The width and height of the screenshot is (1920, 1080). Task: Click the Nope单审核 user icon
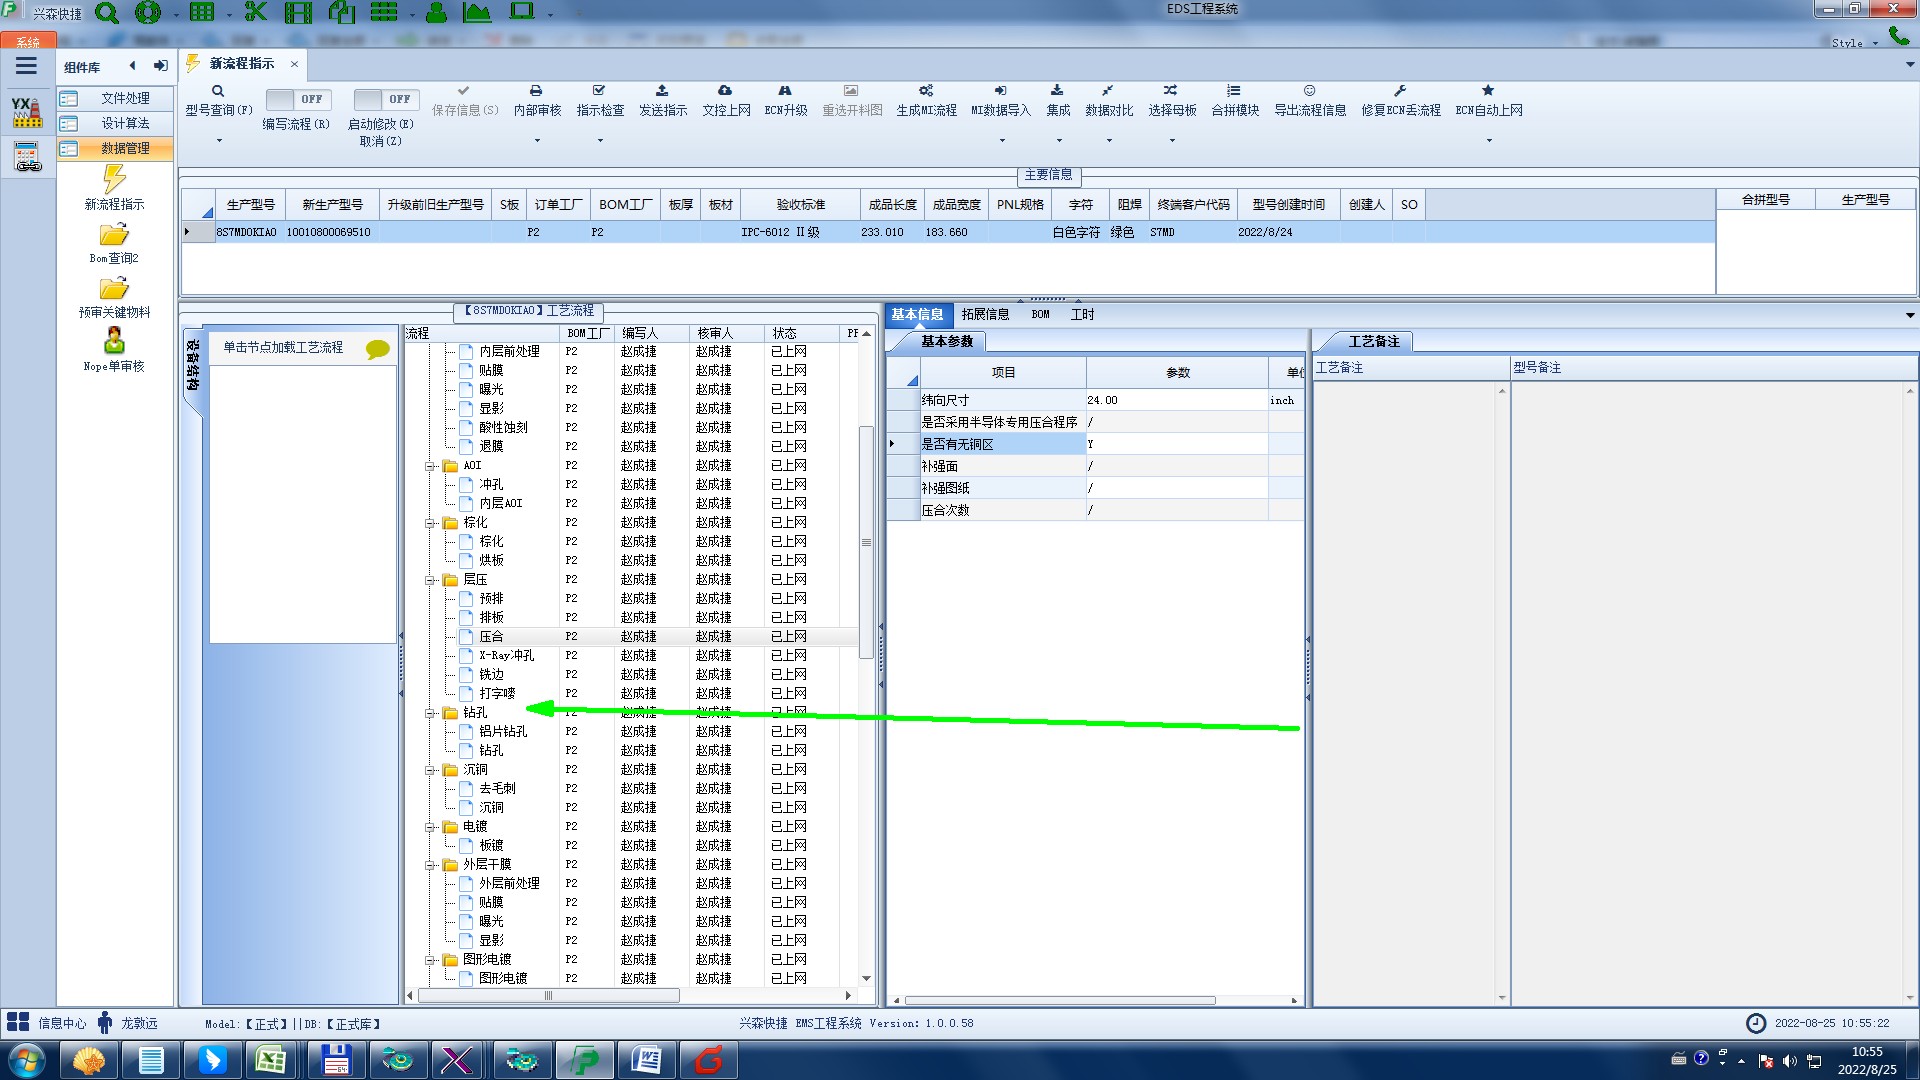click(114, 341)
